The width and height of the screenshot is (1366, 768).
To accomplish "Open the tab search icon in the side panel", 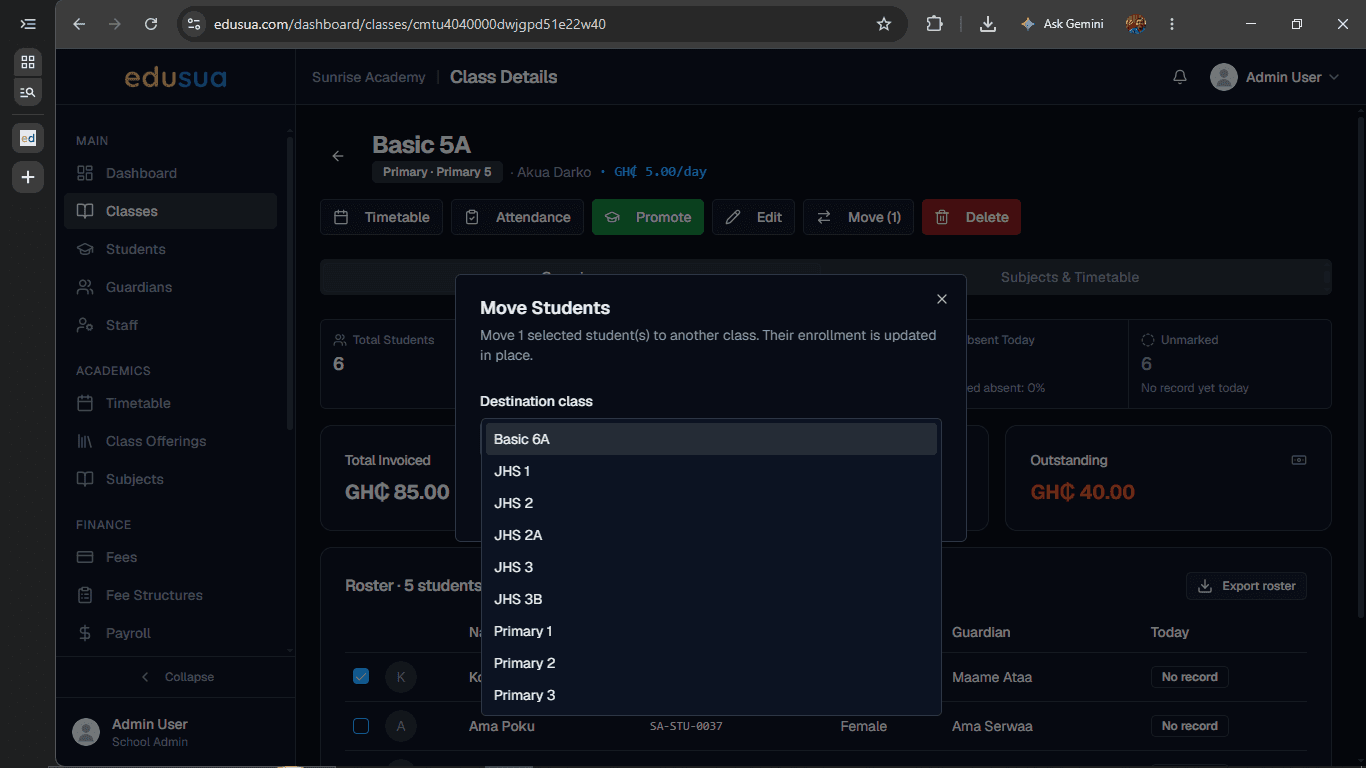I will point(28,92).
